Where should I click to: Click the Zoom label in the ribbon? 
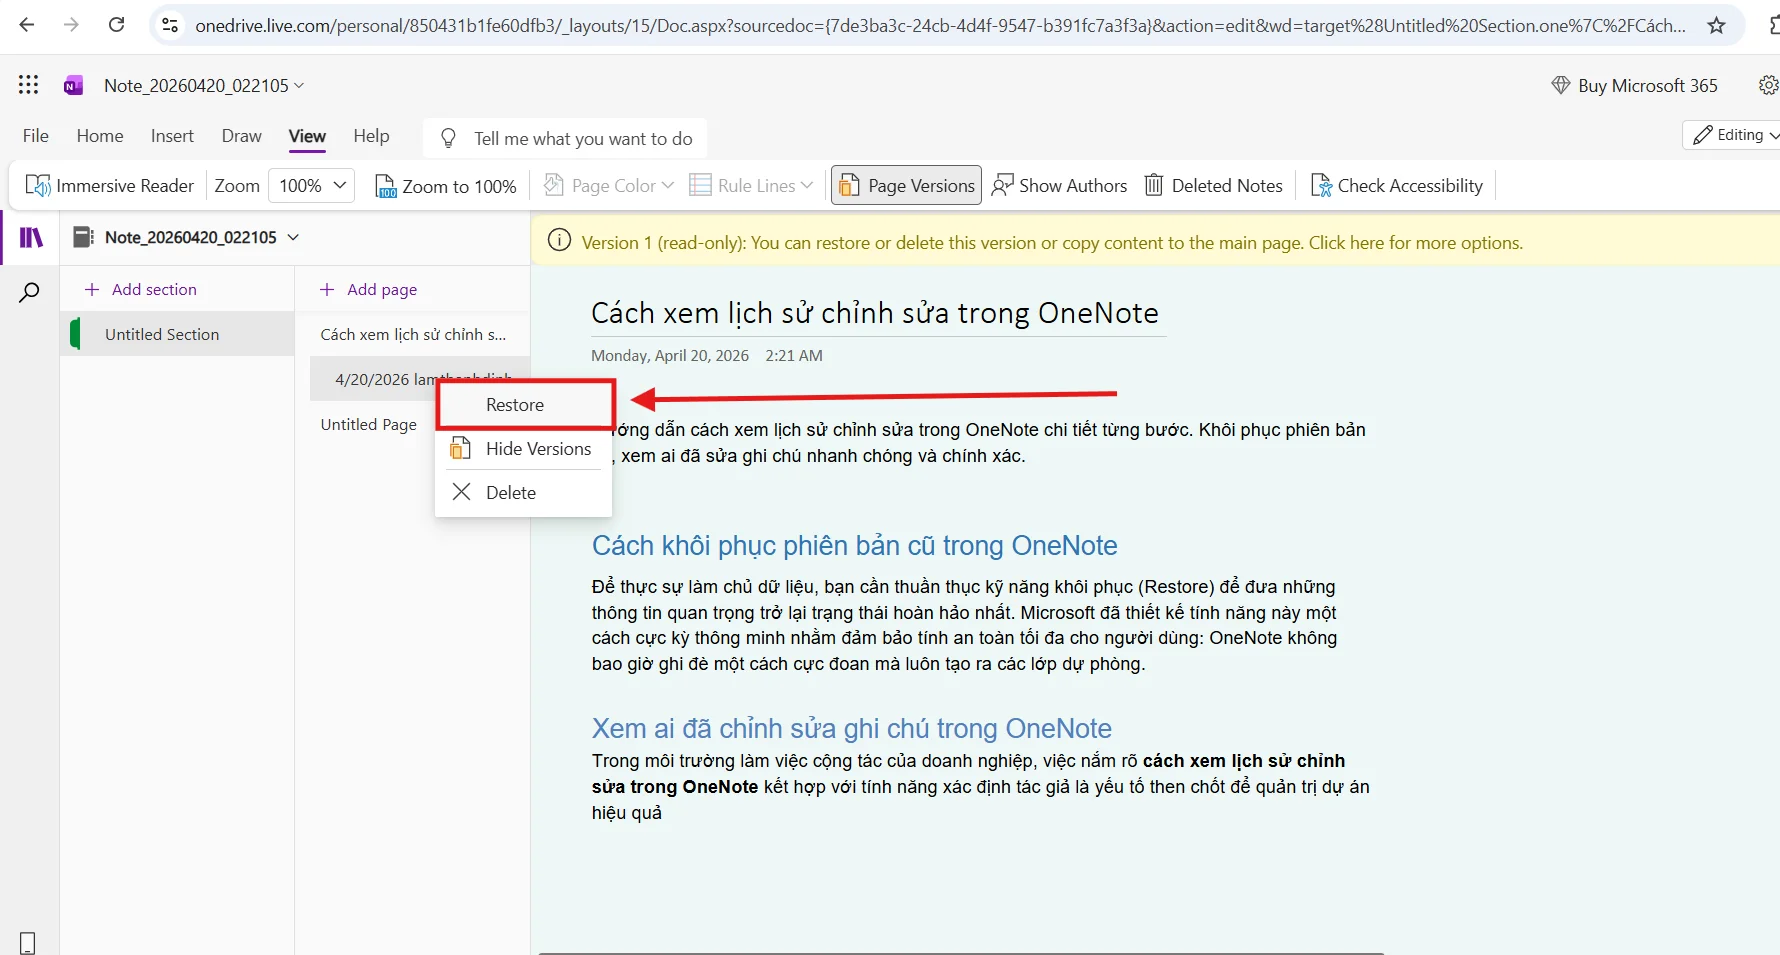237,185
